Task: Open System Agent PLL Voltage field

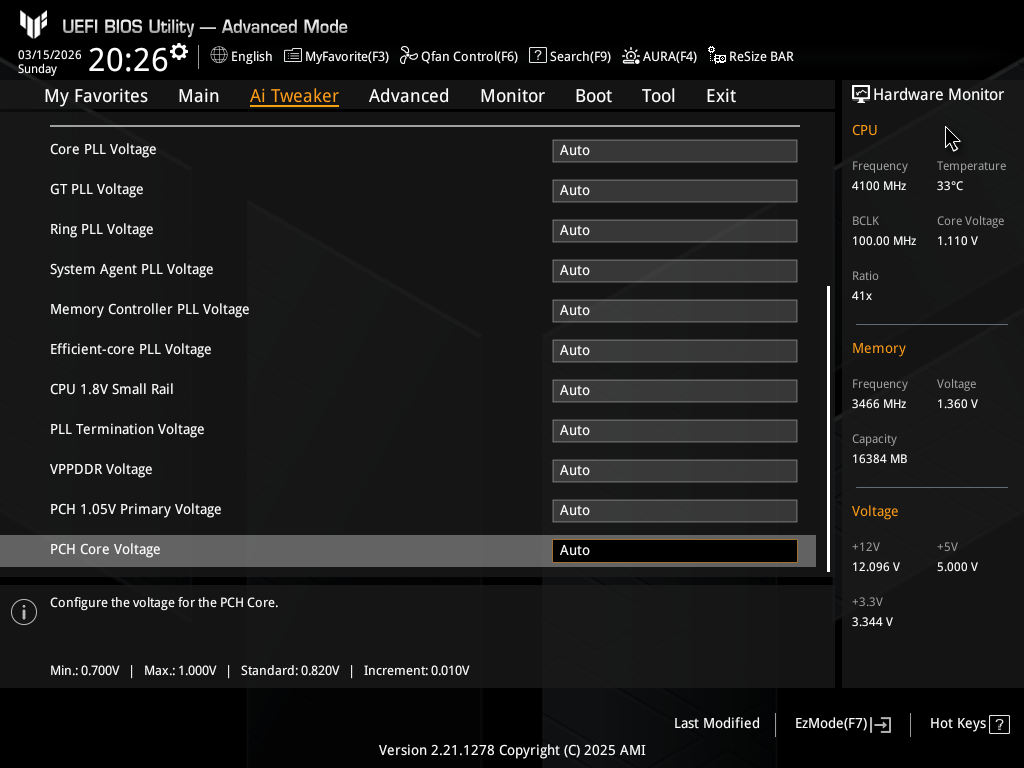Action: [675, 271]
